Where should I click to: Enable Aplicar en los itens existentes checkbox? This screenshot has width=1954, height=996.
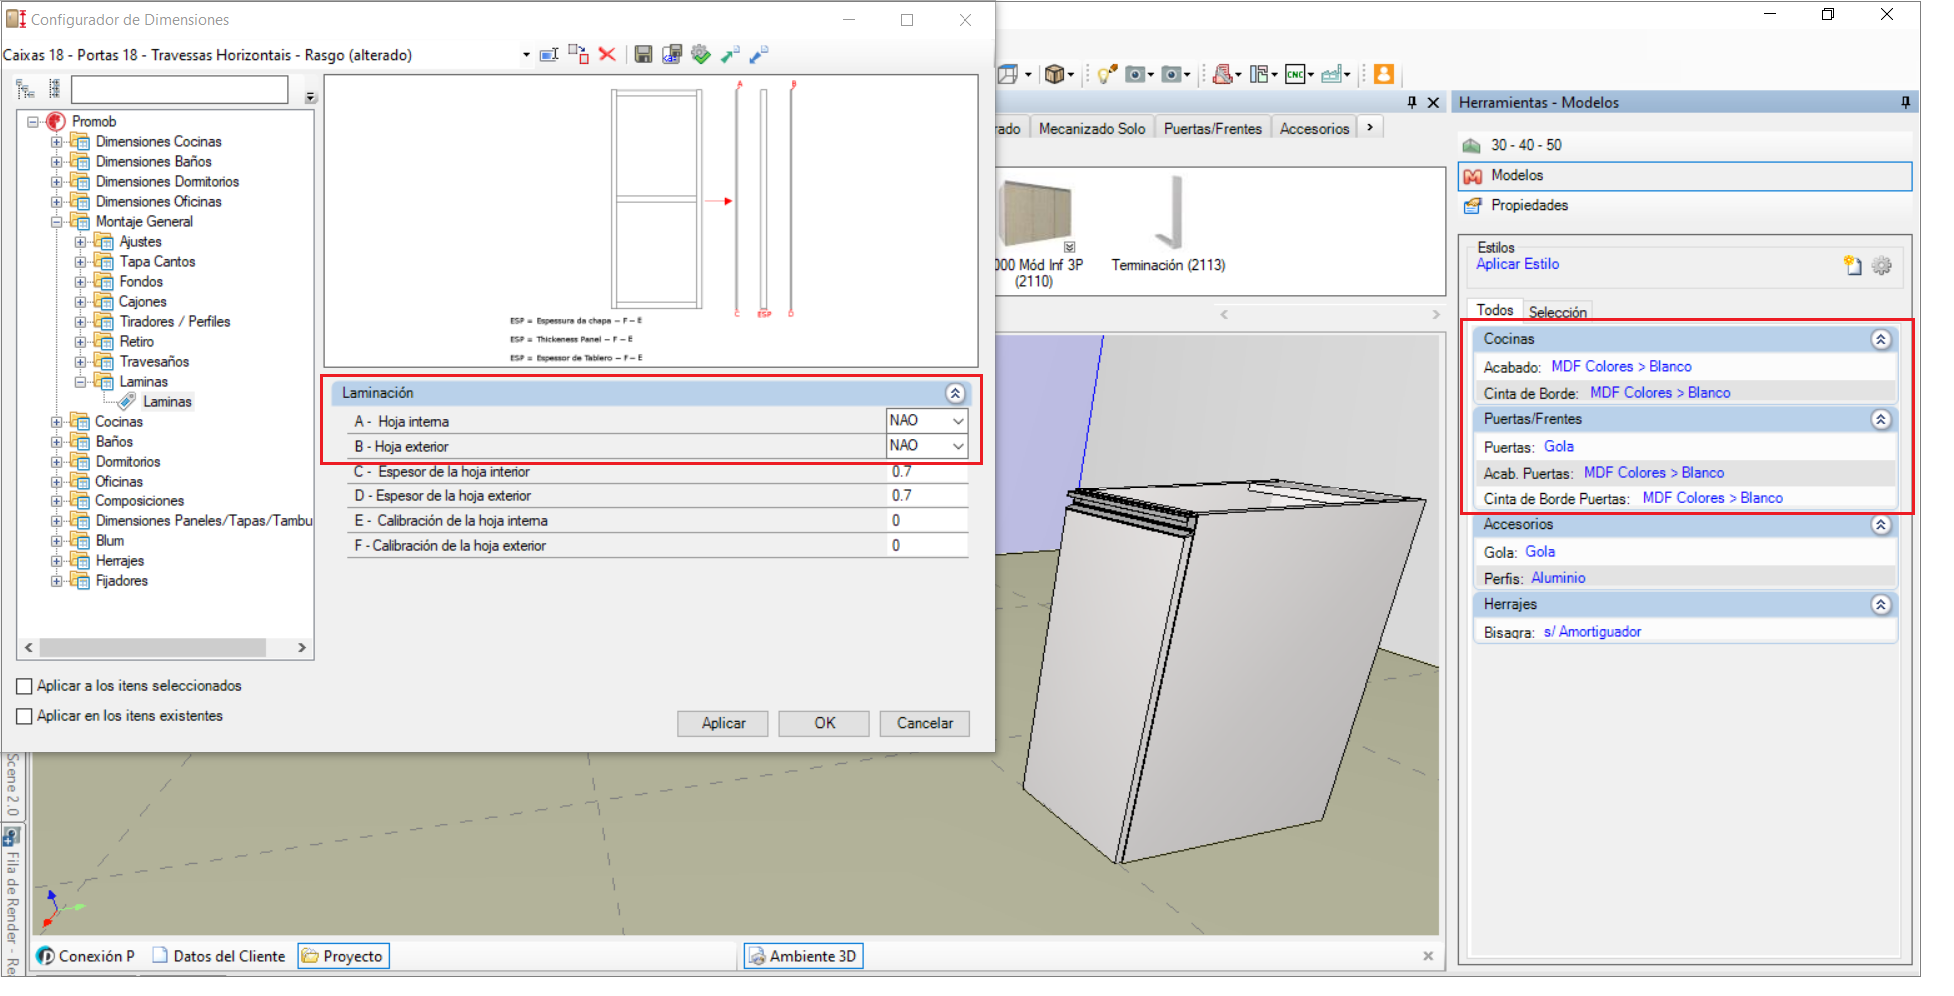point(25,716)
